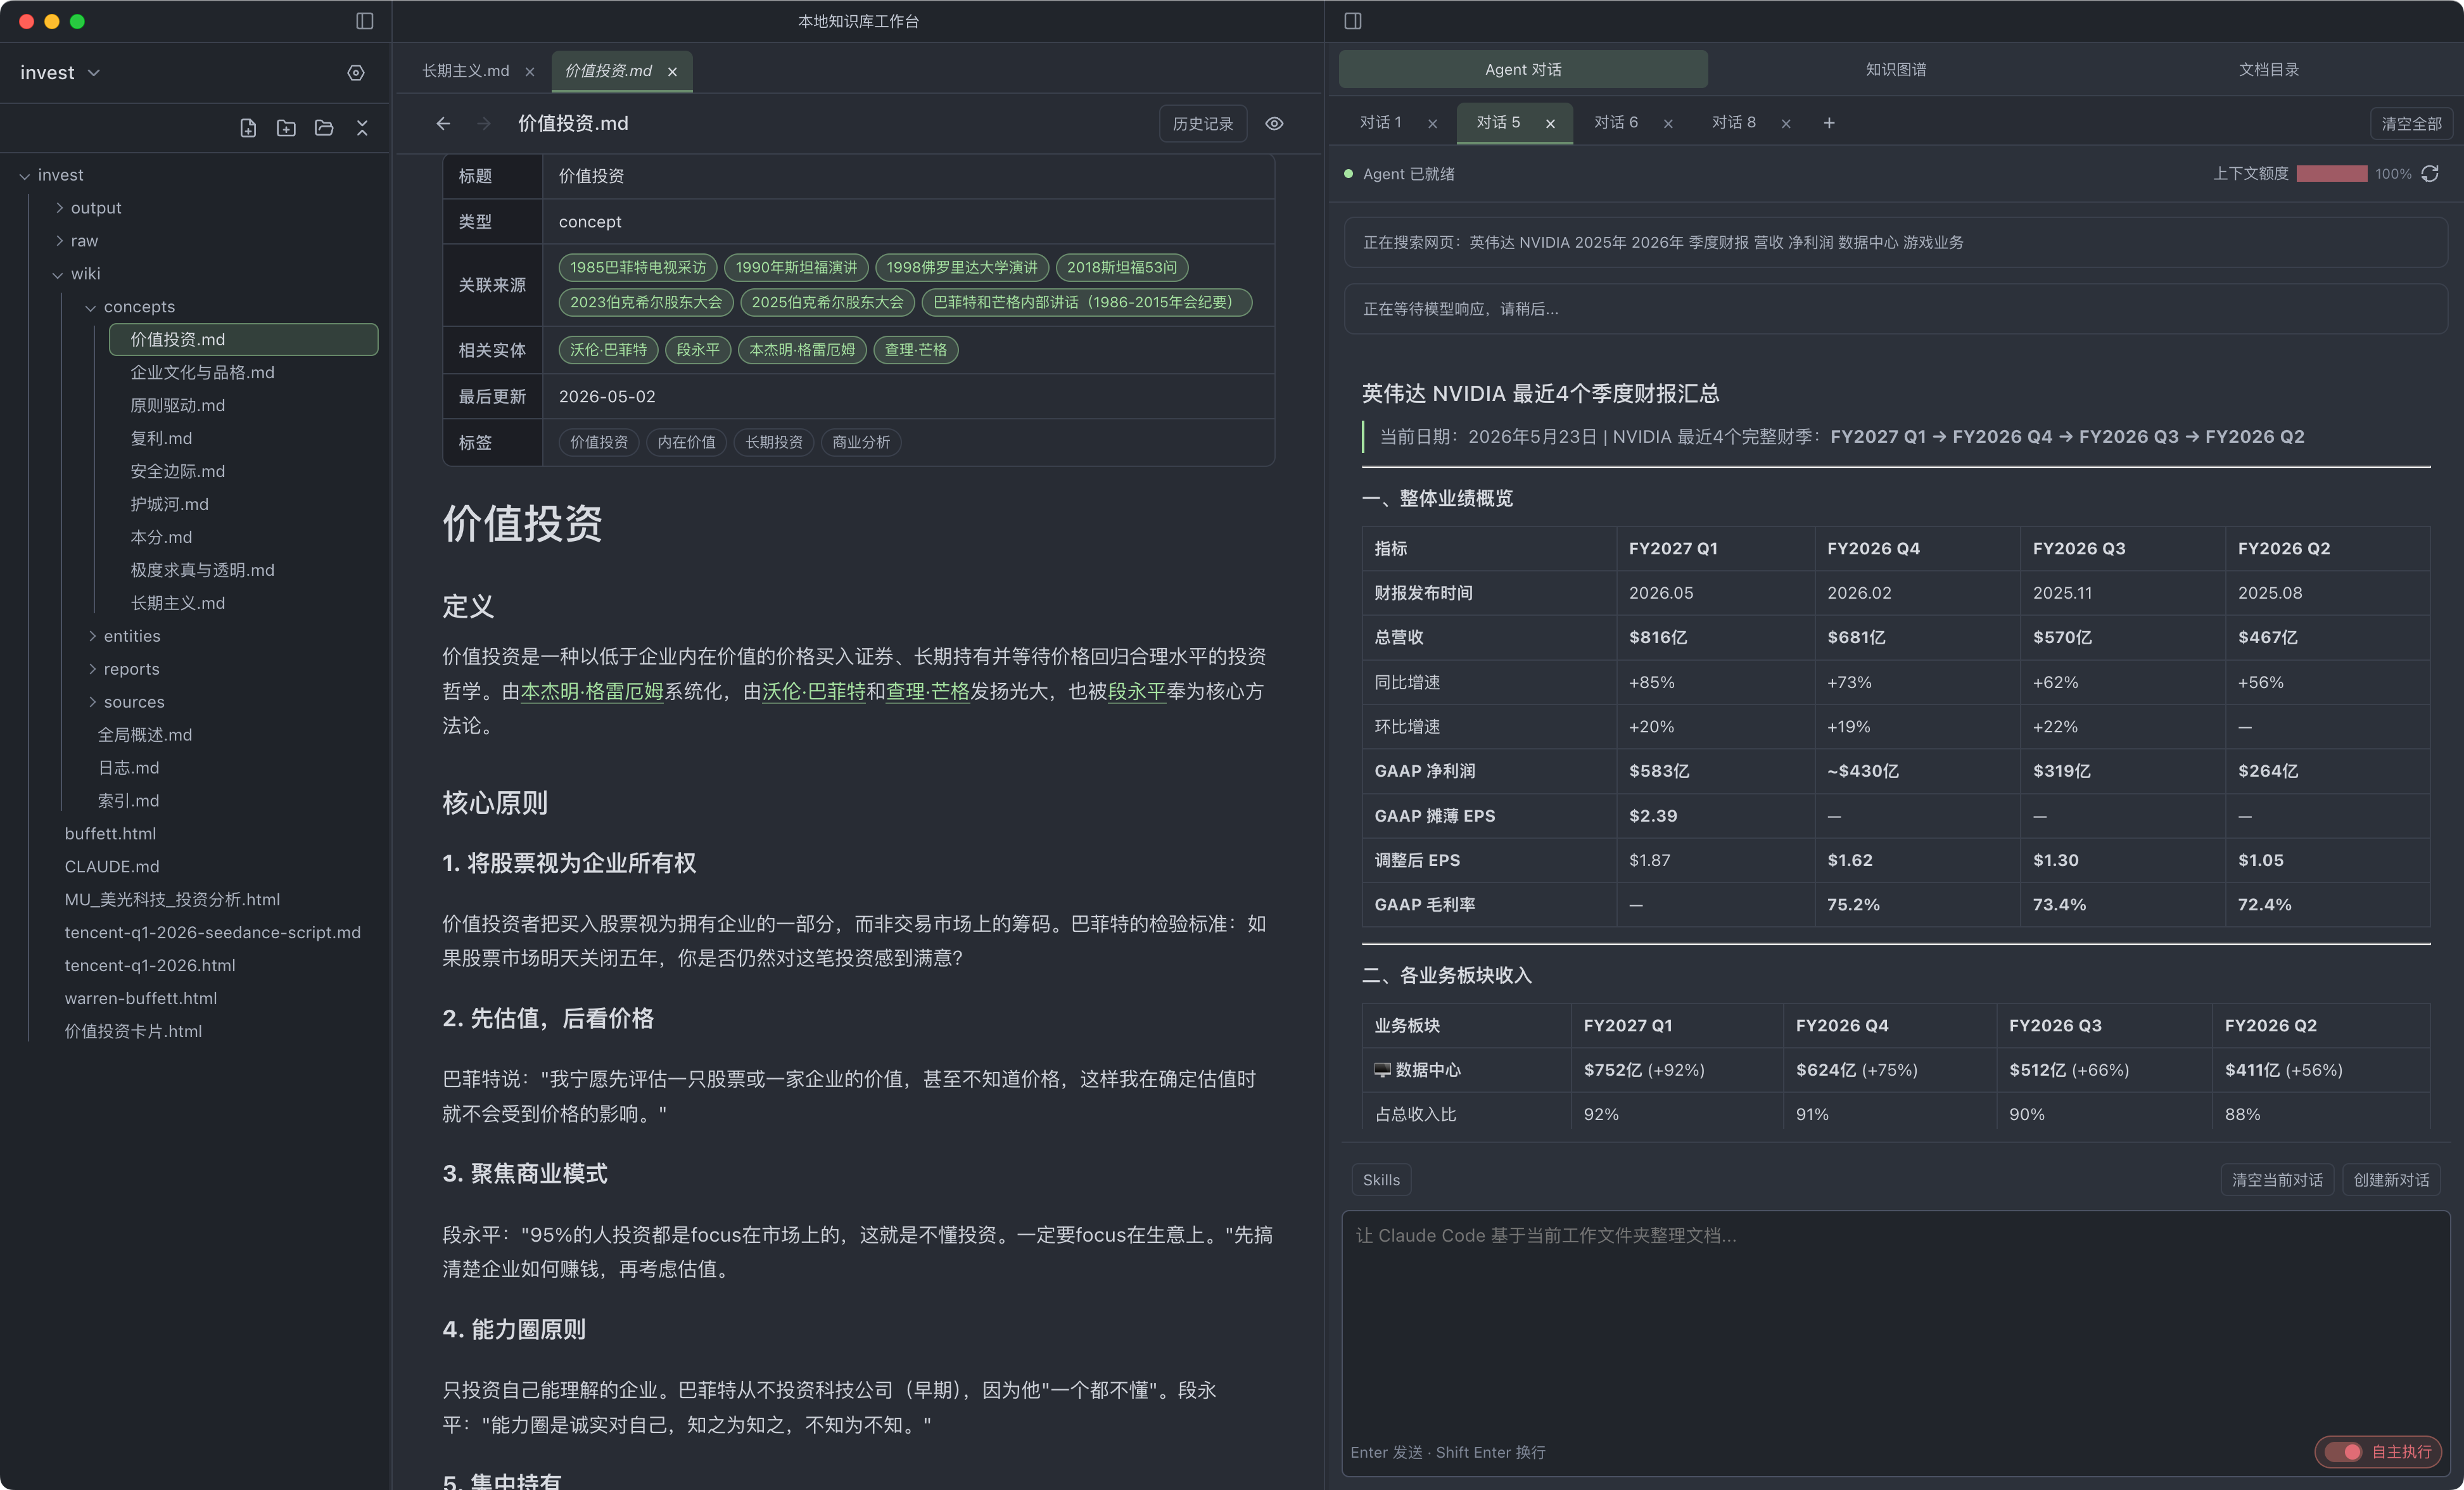Switch to 知识图谱 tab

click(1895, 69)
